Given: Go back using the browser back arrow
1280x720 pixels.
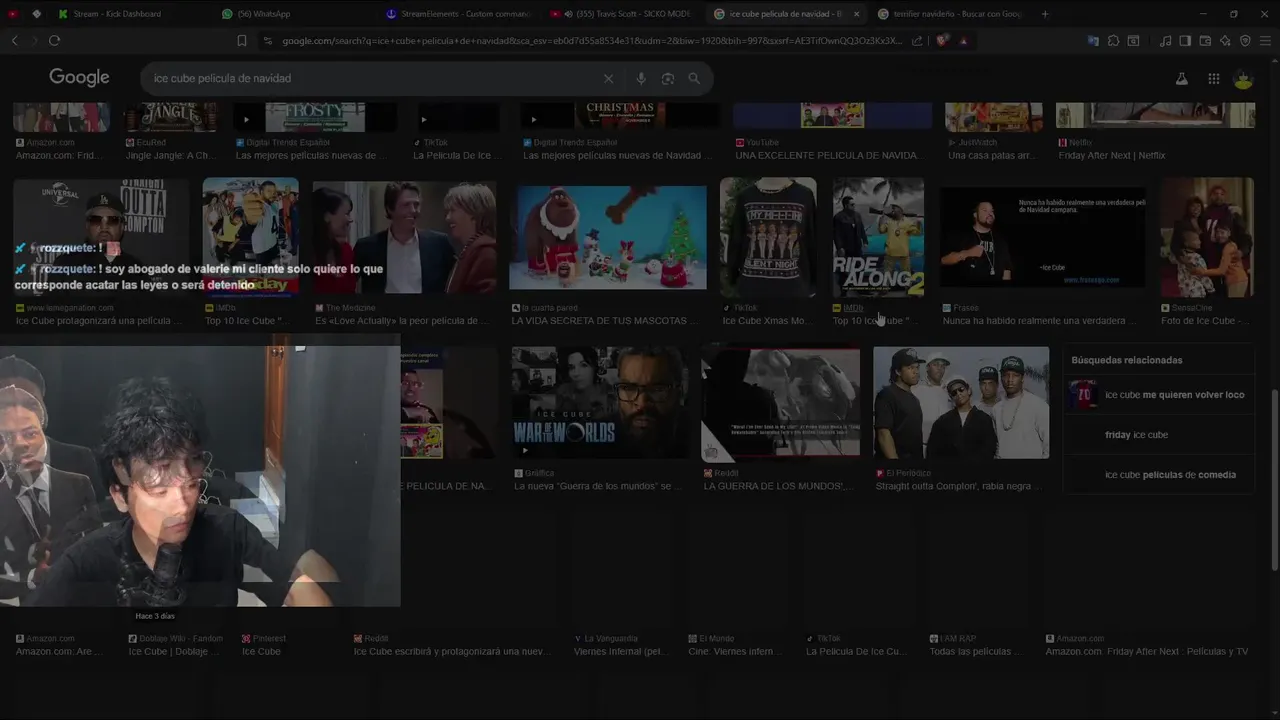Looking at the screenshot, I should [x=14, y=40].
